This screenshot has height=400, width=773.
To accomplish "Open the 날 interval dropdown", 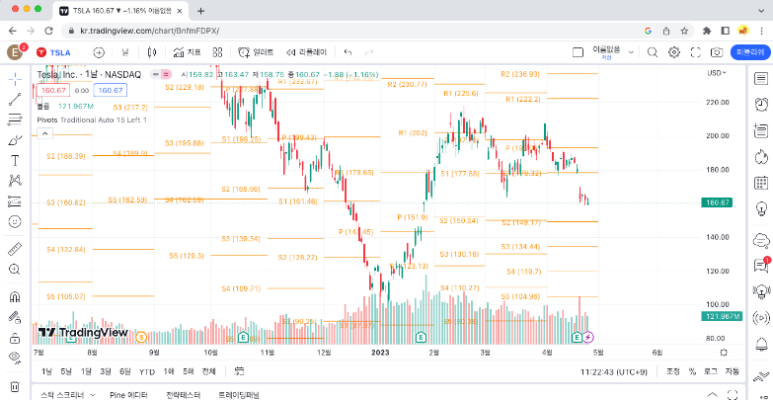I will point(125,52).
